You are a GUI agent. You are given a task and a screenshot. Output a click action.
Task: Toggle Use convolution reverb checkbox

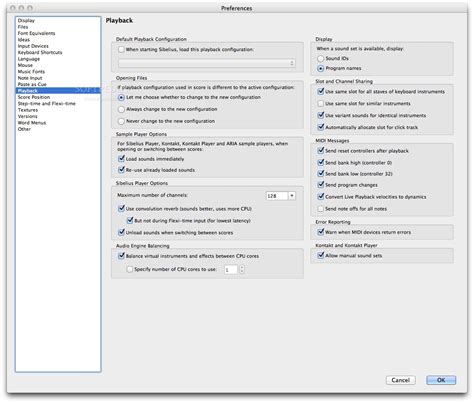tap(121, 209)
